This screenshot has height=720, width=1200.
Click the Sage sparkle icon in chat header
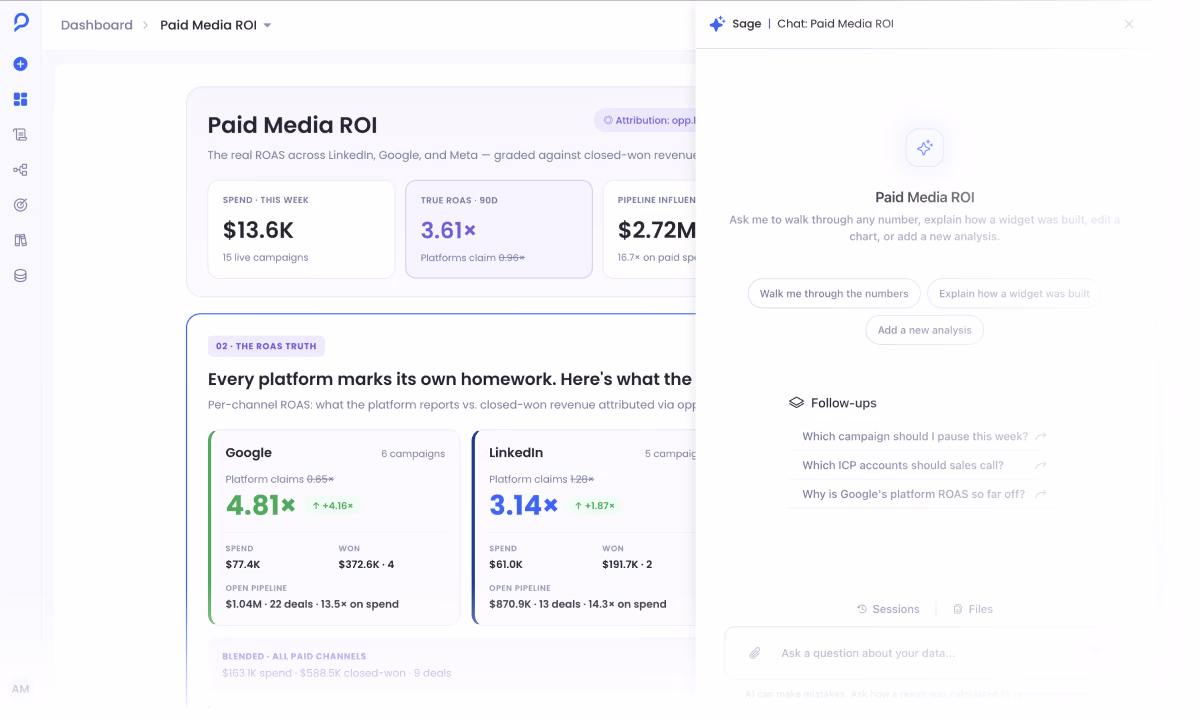717,24
